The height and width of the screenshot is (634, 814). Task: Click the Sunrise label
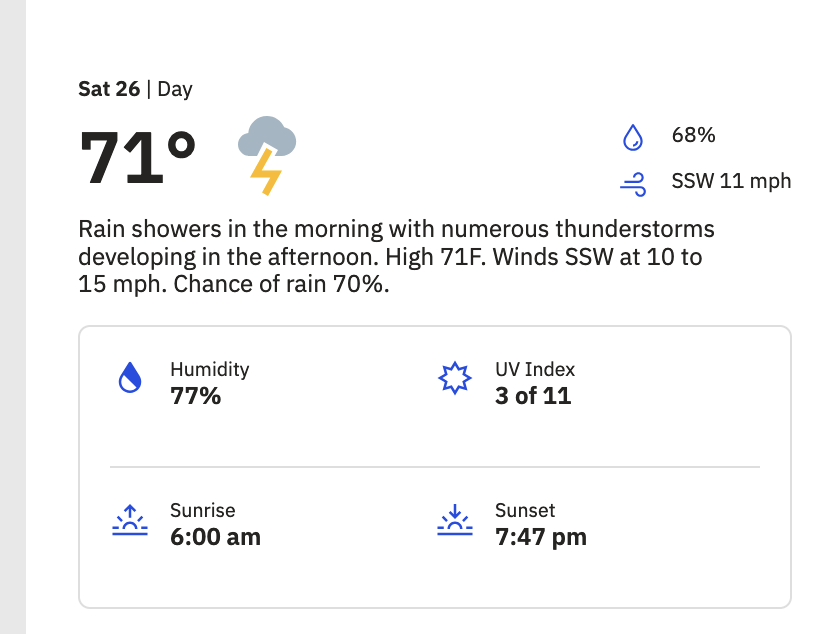tap(202, 510)
